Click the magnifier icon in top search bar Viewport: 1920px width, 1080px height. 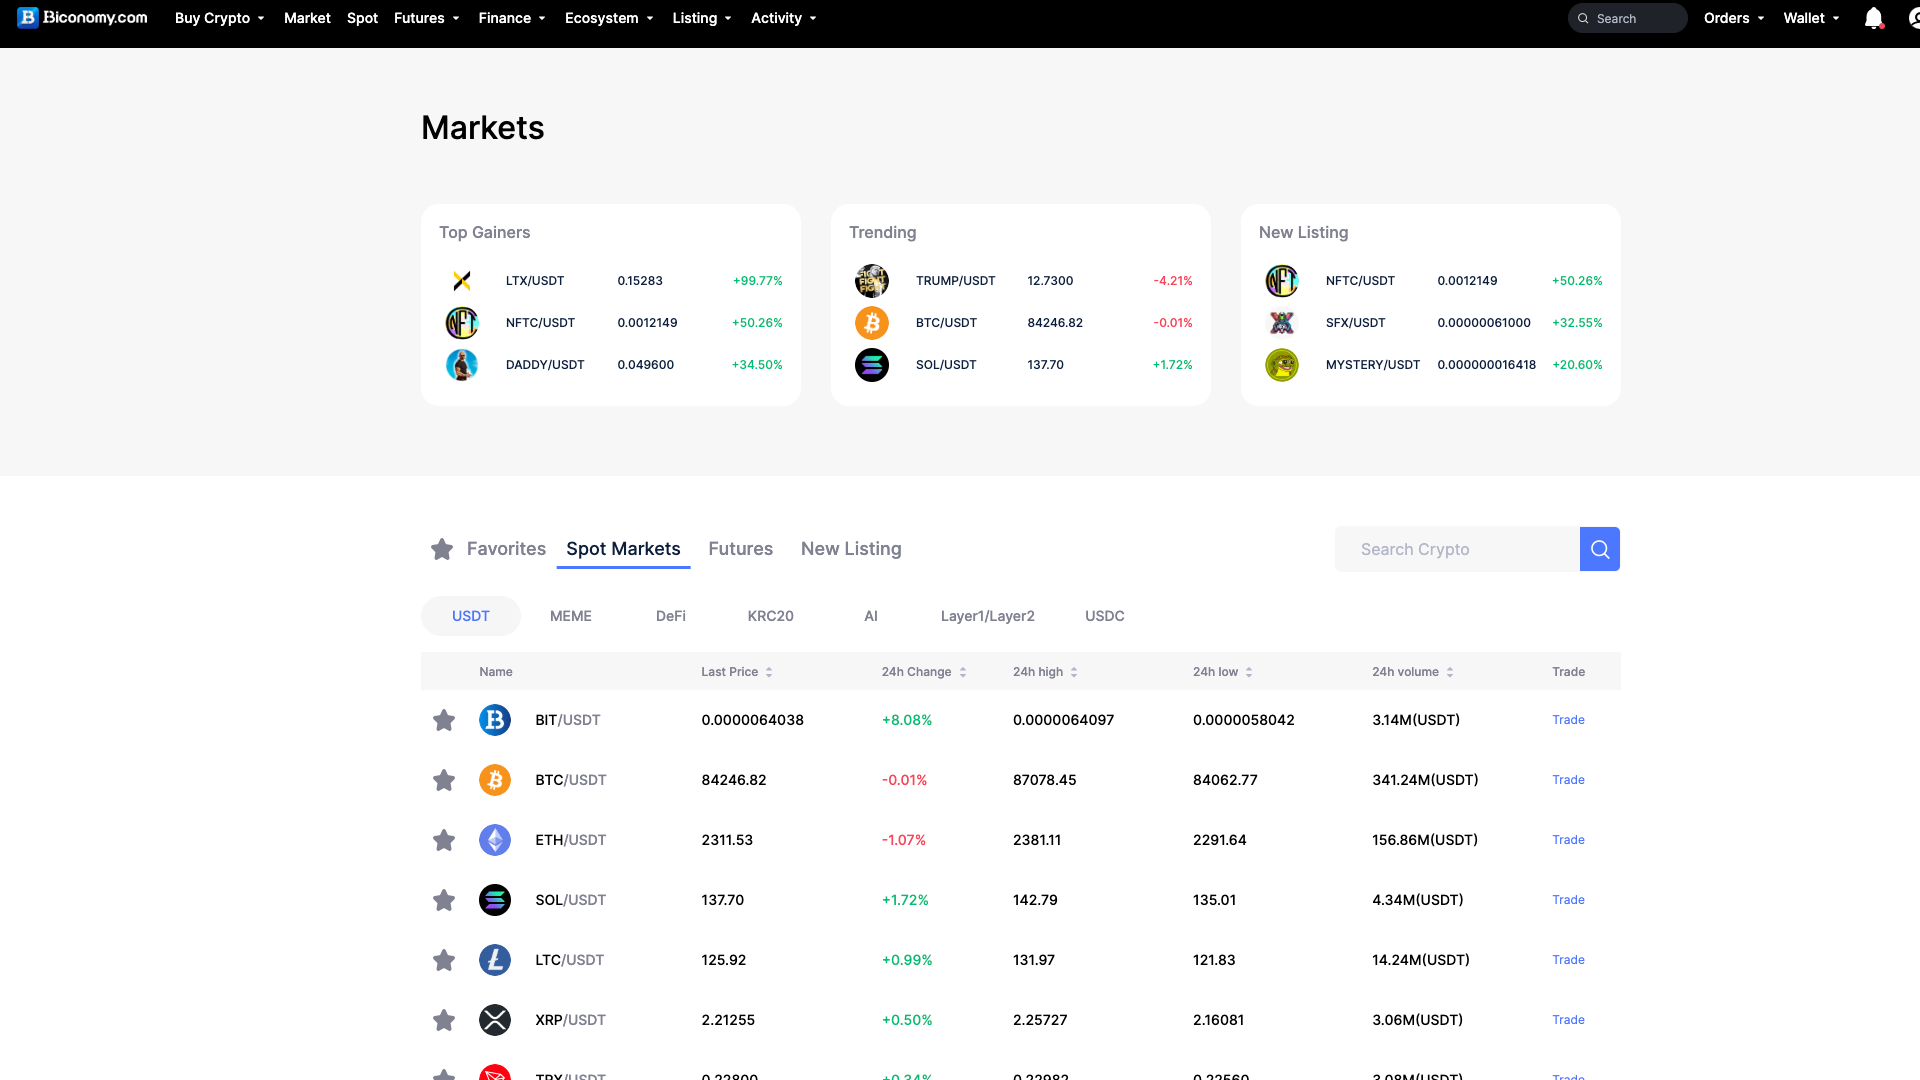click(1583, 18)
